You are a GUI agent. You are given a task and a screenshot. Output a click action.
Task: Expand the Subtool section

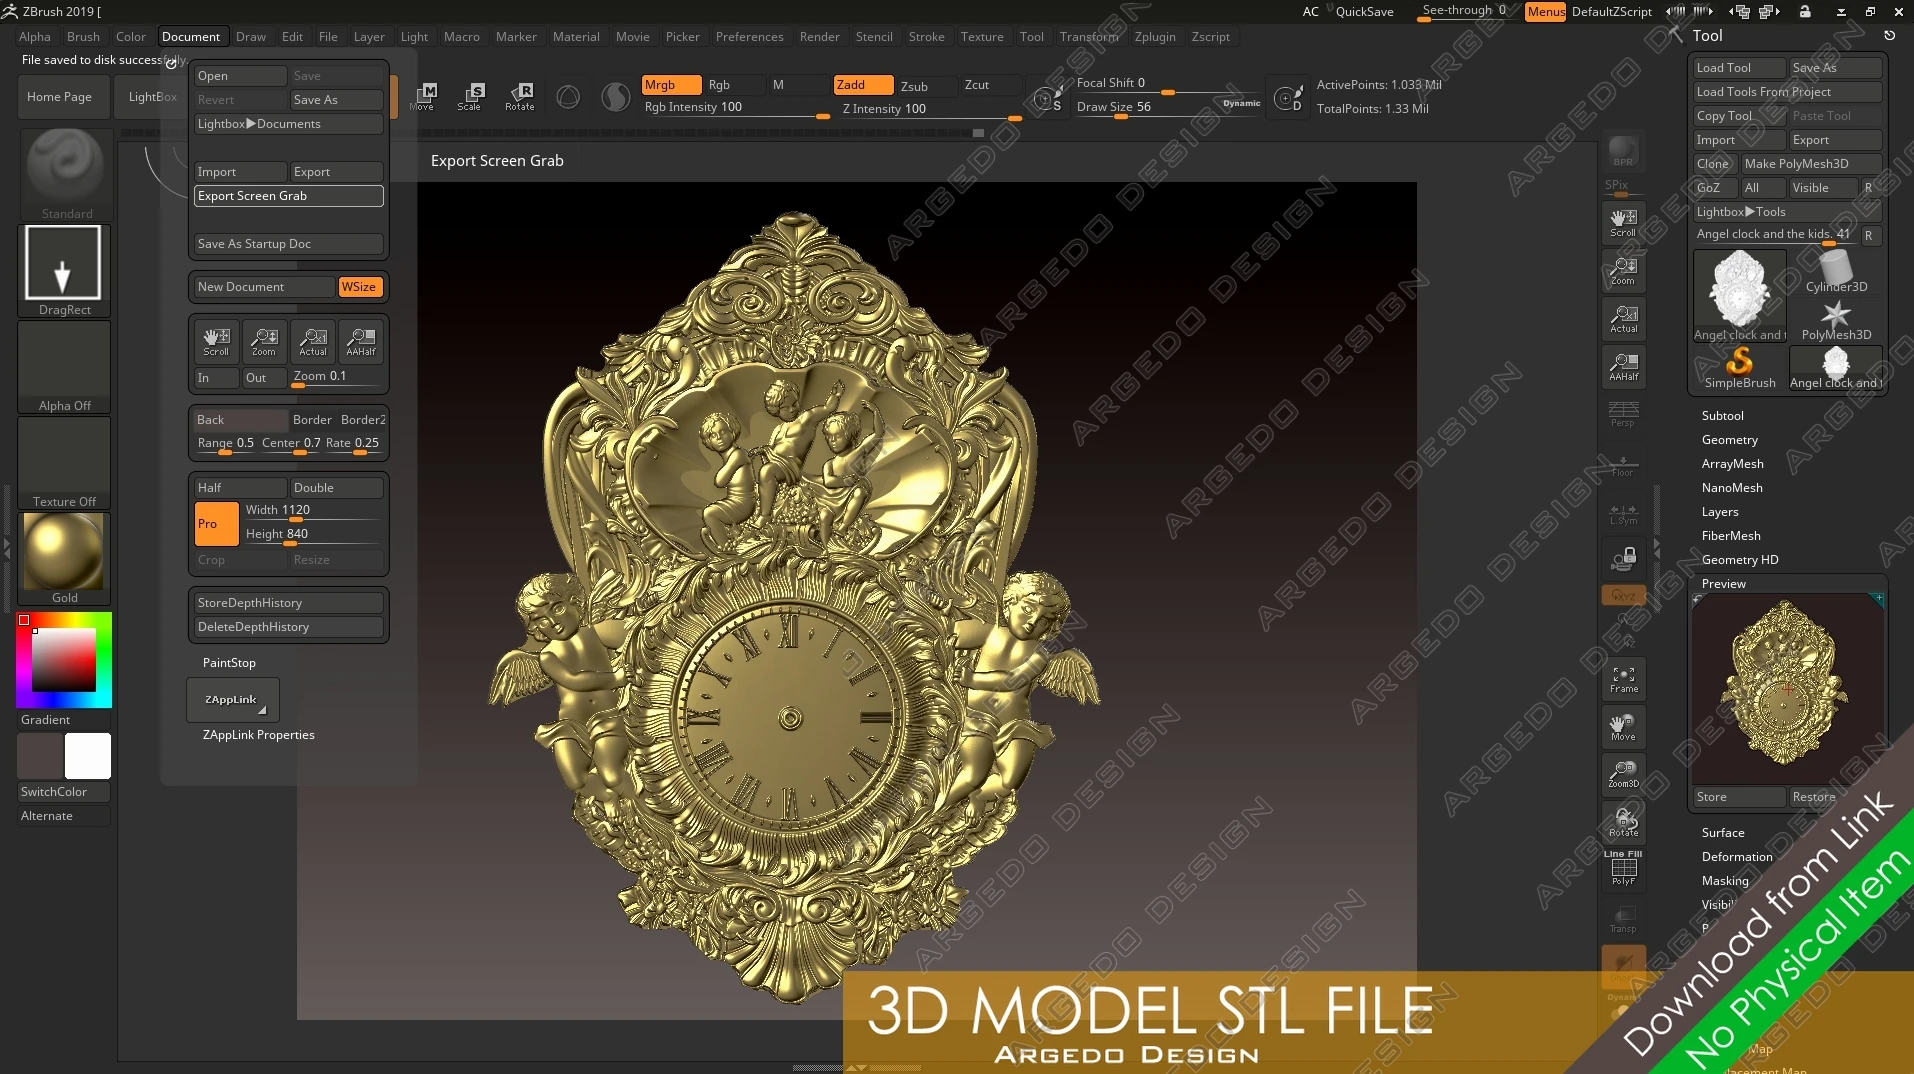click(1722, 416)
